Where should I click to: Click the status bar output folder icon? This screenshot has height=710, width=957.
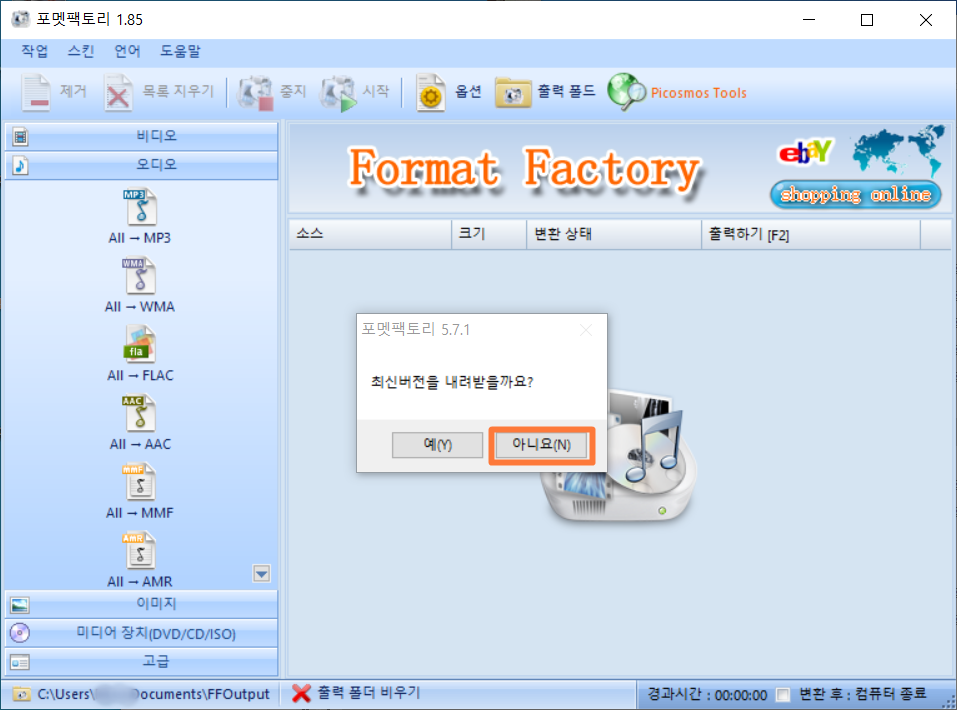click(x=22, y=695)
